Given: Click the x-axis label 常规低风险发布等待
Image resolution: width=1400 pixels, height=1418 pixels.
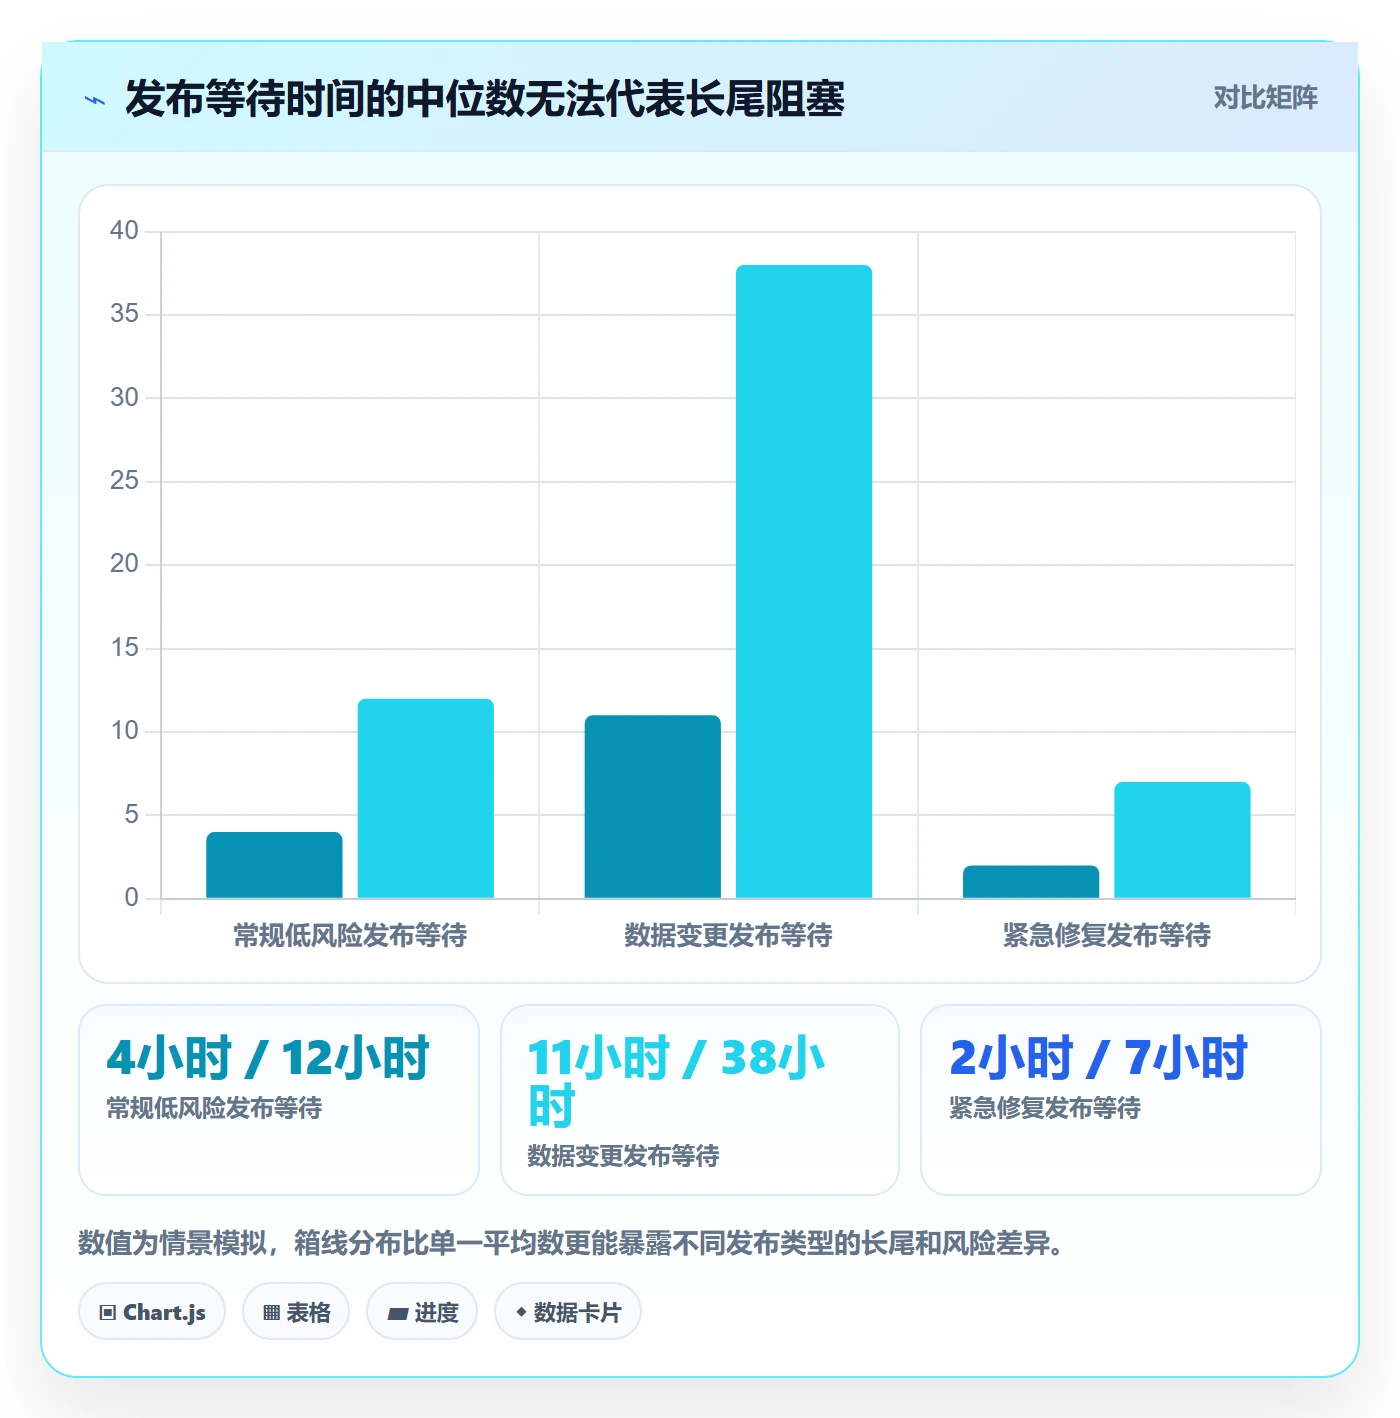Looking at the screenshot, I should click(350, 936).
